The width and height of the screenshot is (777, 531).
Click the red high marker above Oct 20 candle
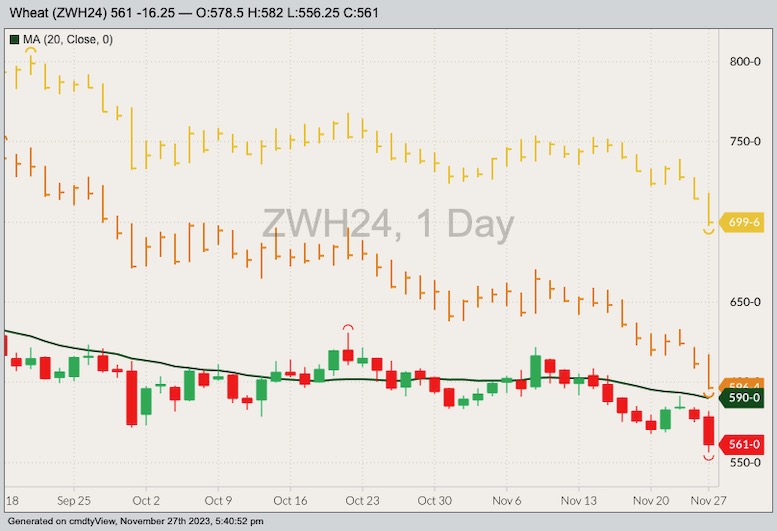tap(348, 328)
